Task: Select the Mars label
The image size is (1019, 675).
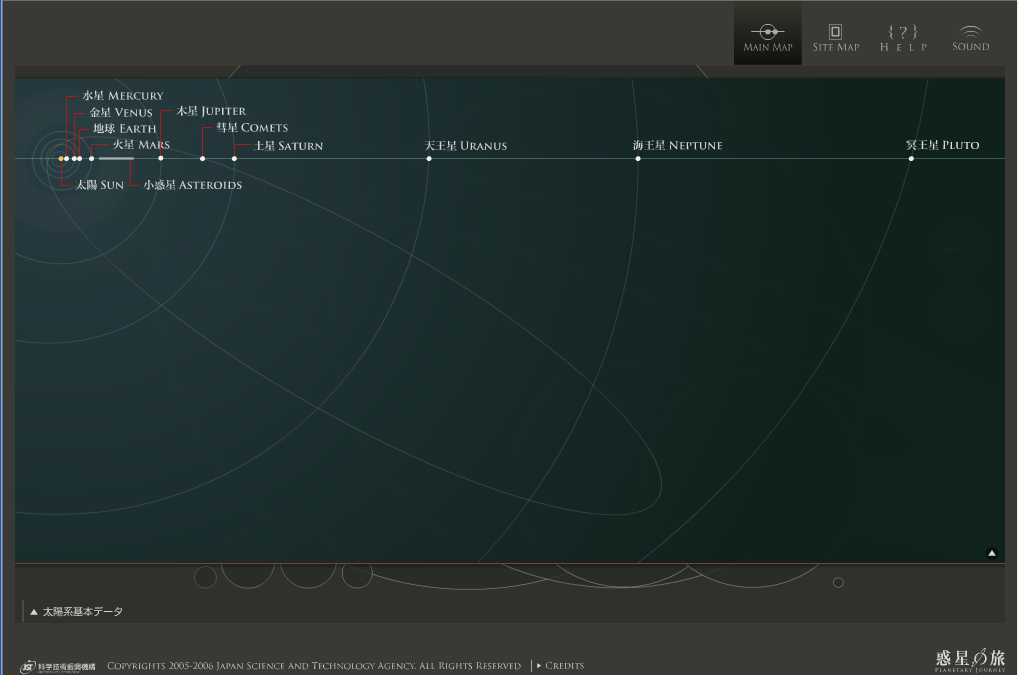Action: [141, 144]
